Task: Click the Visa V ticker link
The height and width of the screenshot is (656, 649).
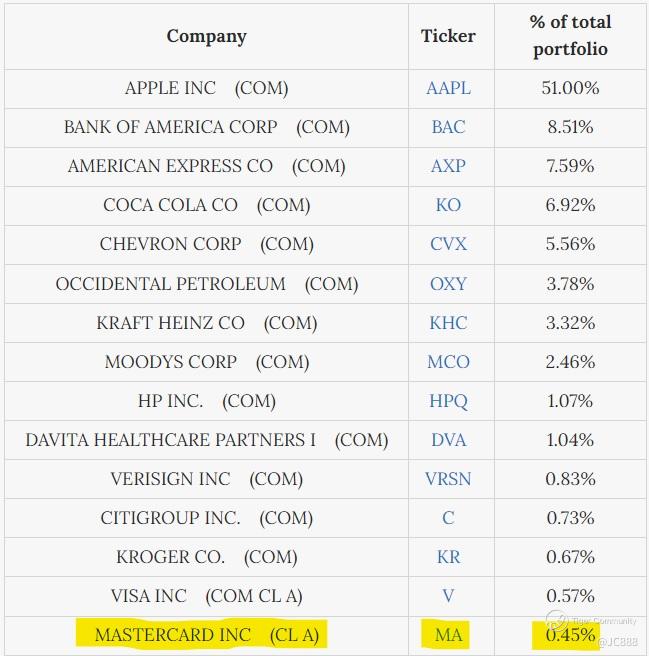Action: (x=448, y=596)
